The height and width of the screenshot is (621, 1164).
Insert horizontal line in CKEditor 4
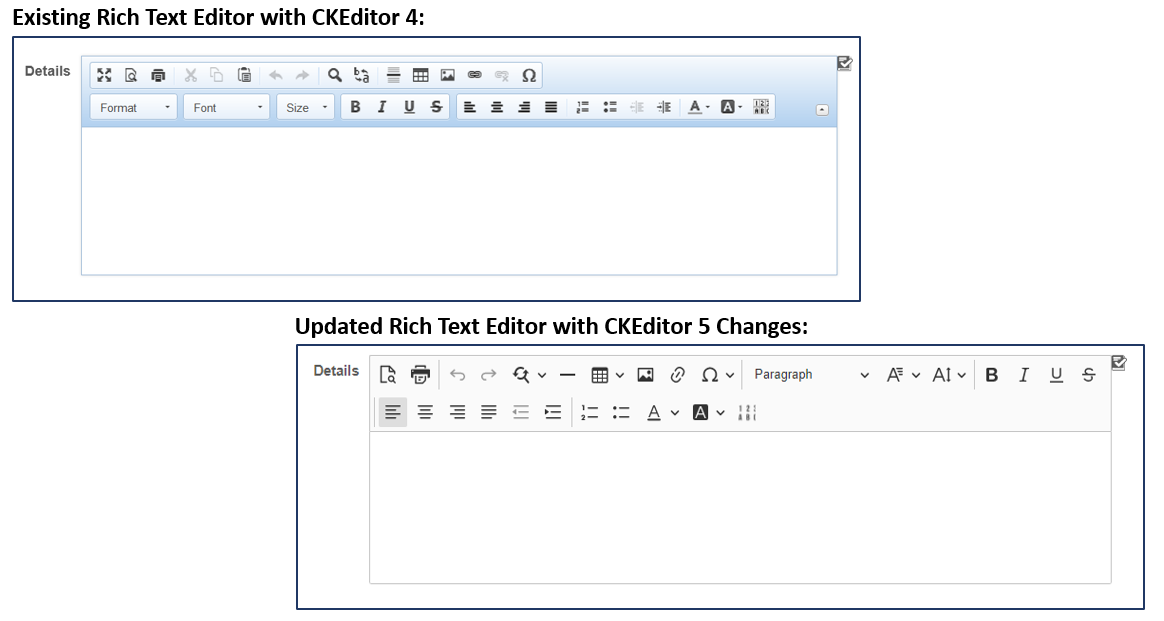393,75
